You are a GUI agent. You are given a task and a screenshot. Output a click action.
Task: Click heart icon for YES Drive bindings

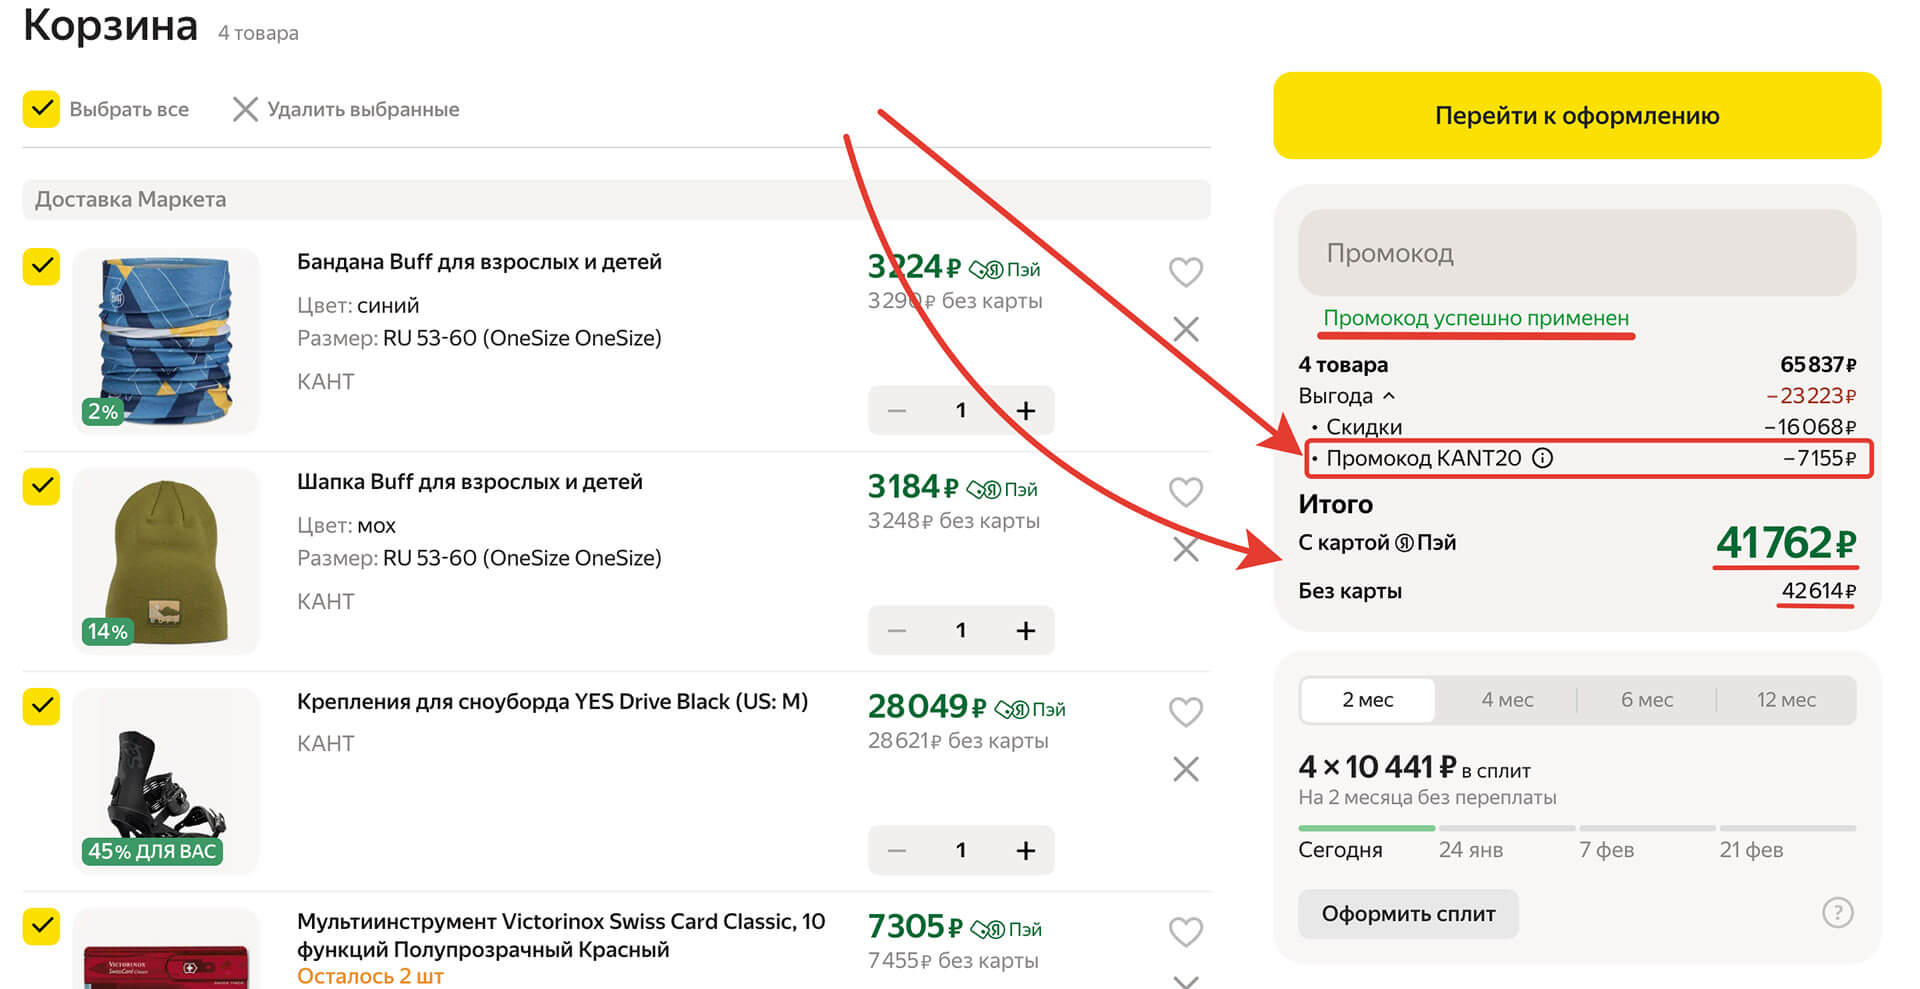[1185, 711]
